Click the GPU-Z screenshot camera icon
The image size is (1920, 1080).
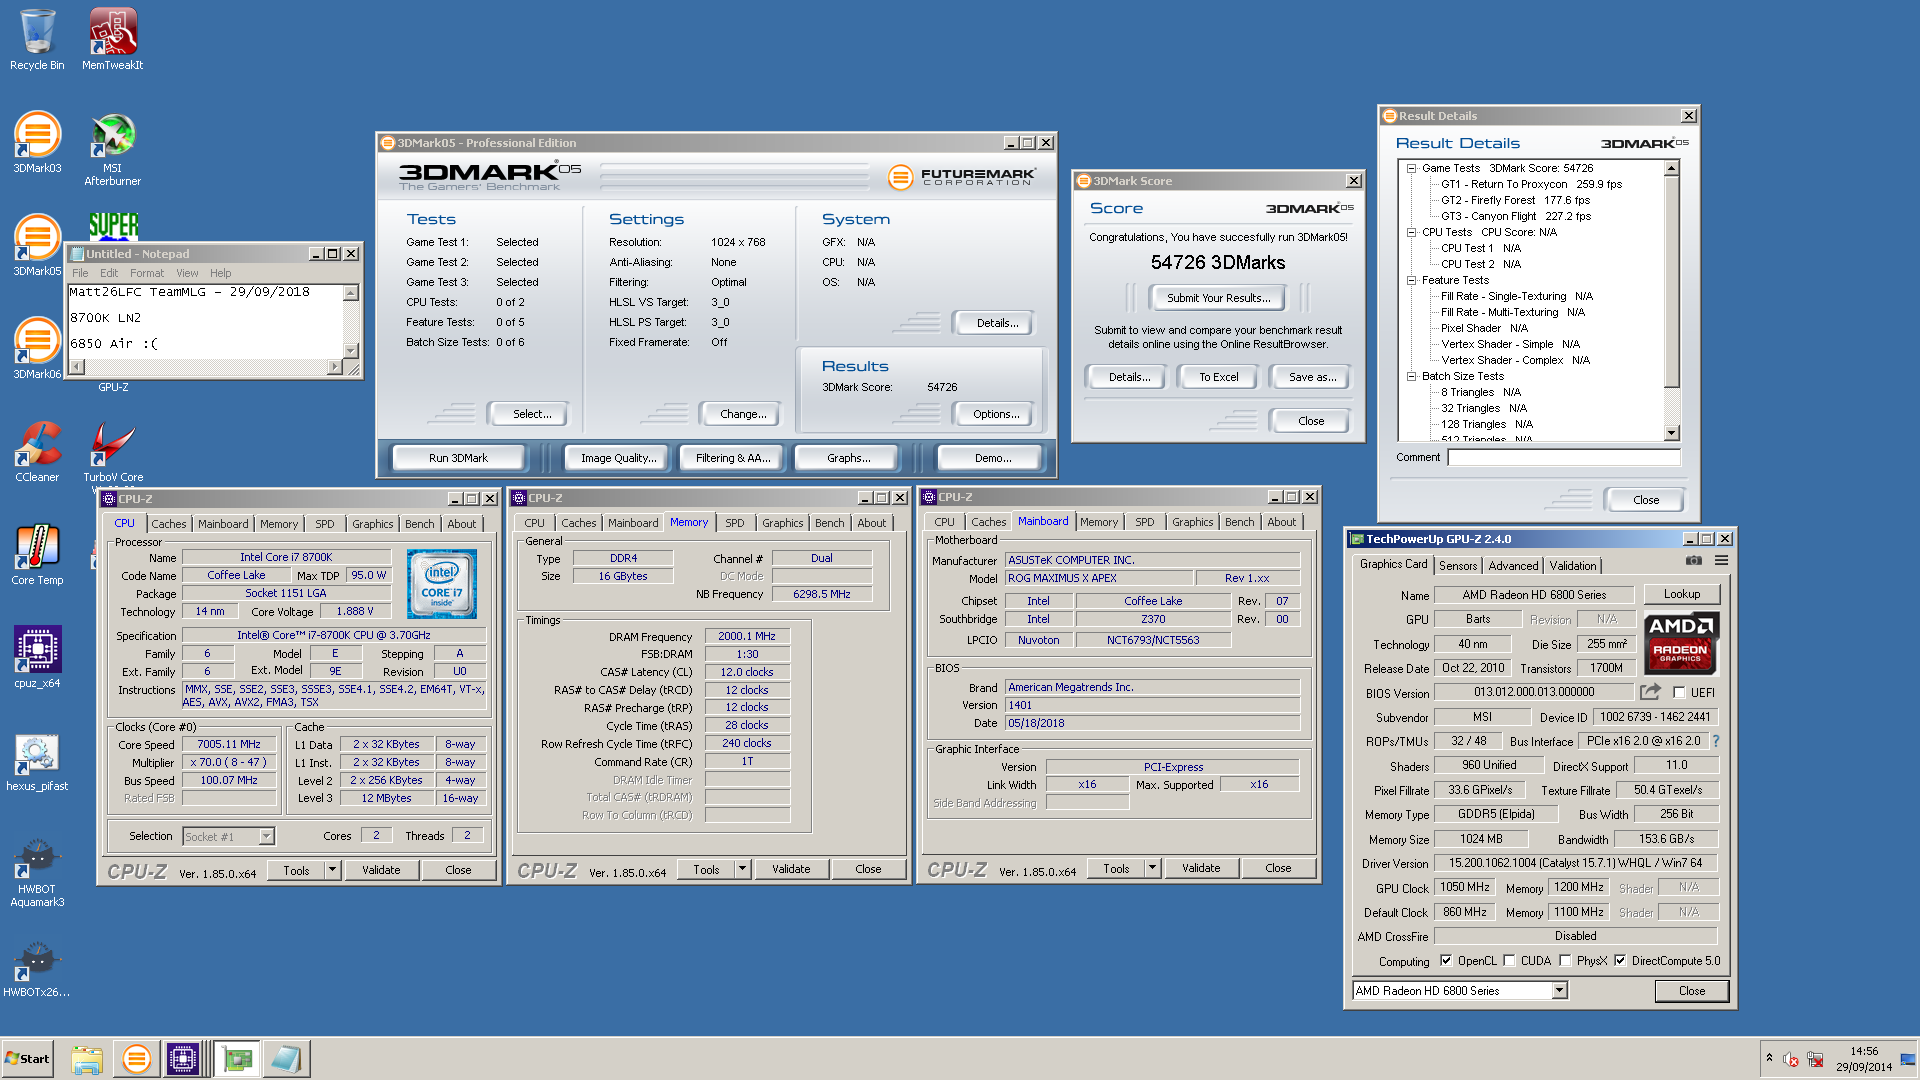[1693, 561]
